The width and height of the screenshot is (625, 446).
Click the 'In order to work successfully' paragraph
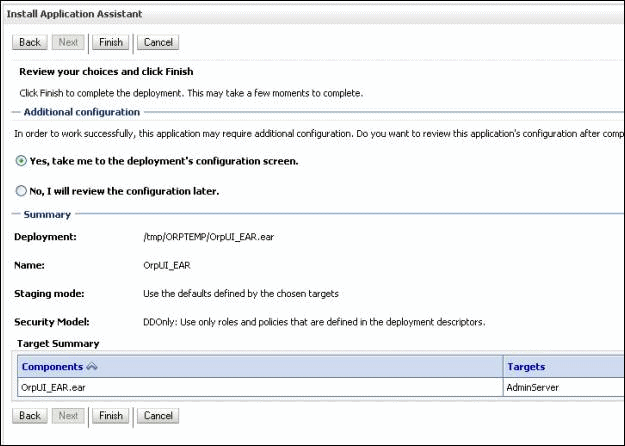pos(319,134)
